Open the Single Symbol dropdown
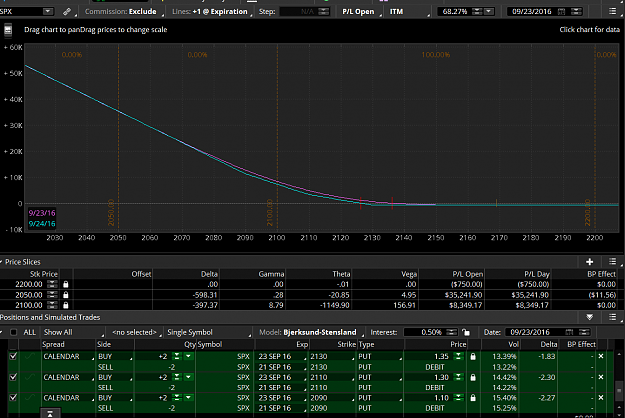The height and width of the screenshot is (418, 625). pyautogui.click(x=209, y=332)
